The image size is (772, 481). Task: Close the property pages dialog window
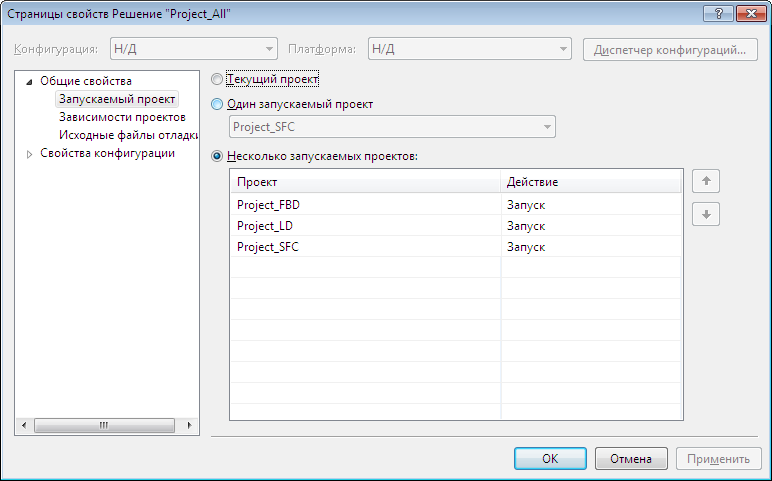[748, 14]
